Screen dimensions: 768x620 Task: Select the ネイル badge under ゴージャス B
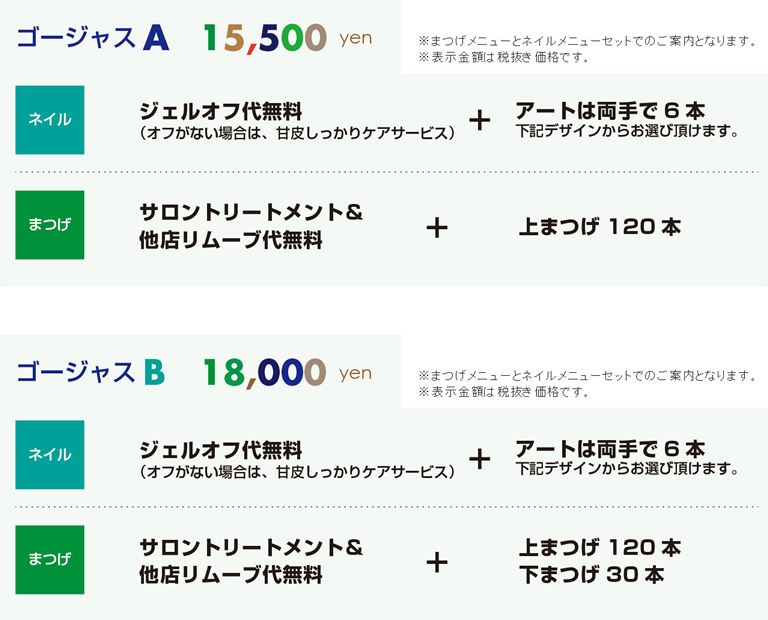click(x=50, y=455)
